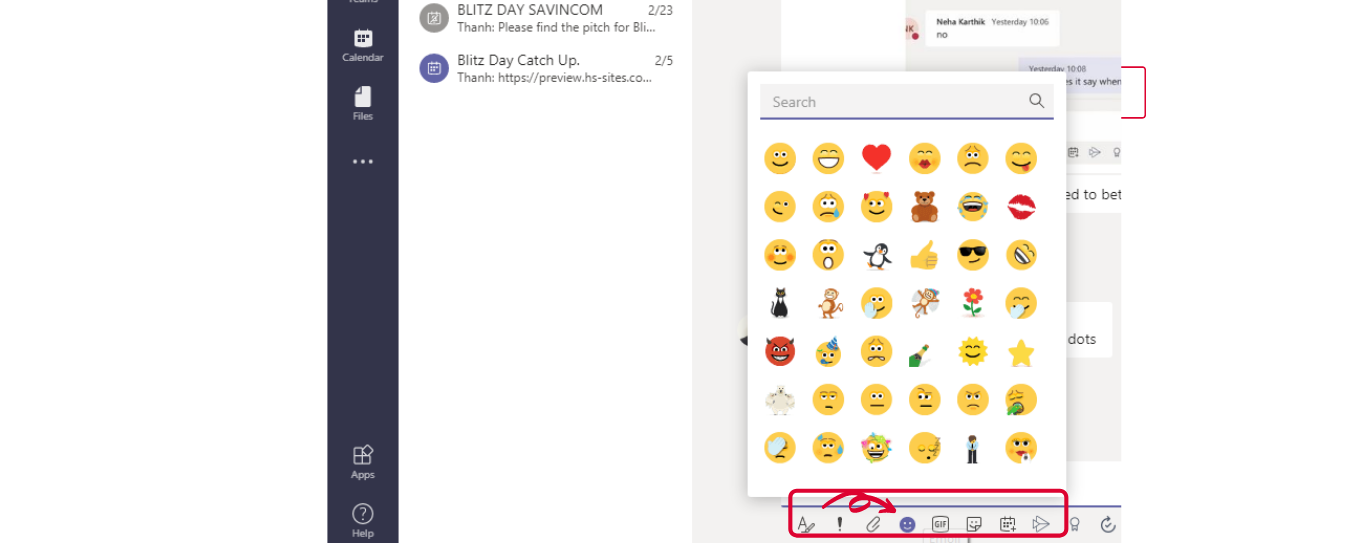Open Blitz Day Catch Up. chat

[x=545, y=68]
